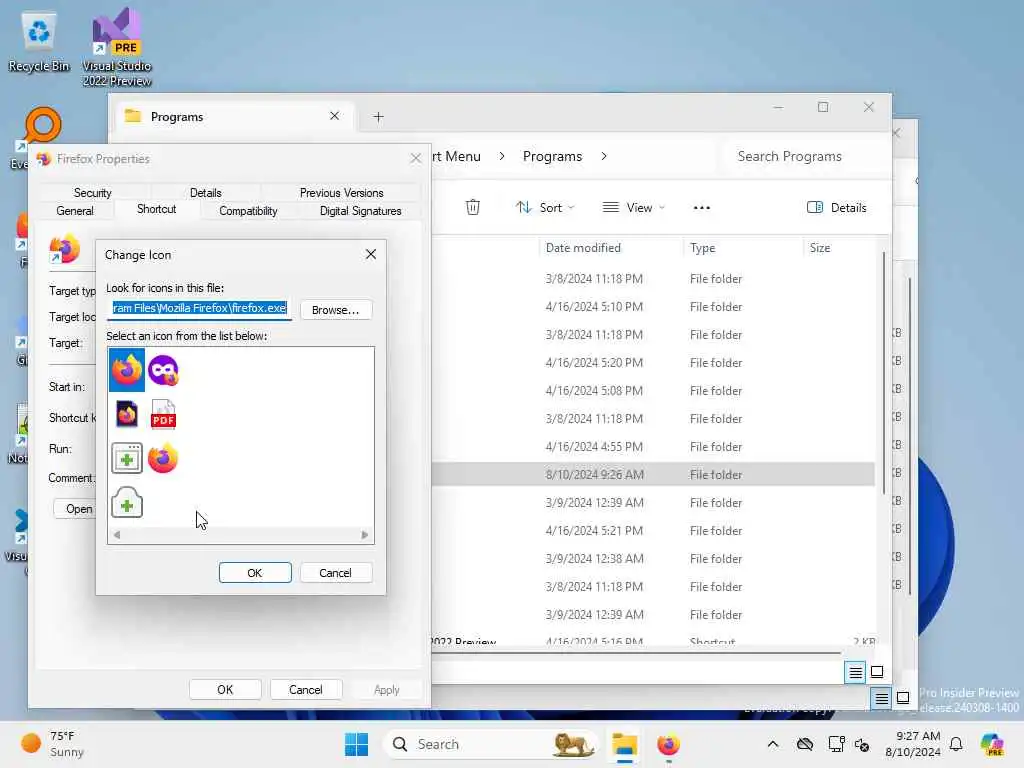Open the Digital Signatures tab
The image size is (1024, 768).
(x=360, y=211)
